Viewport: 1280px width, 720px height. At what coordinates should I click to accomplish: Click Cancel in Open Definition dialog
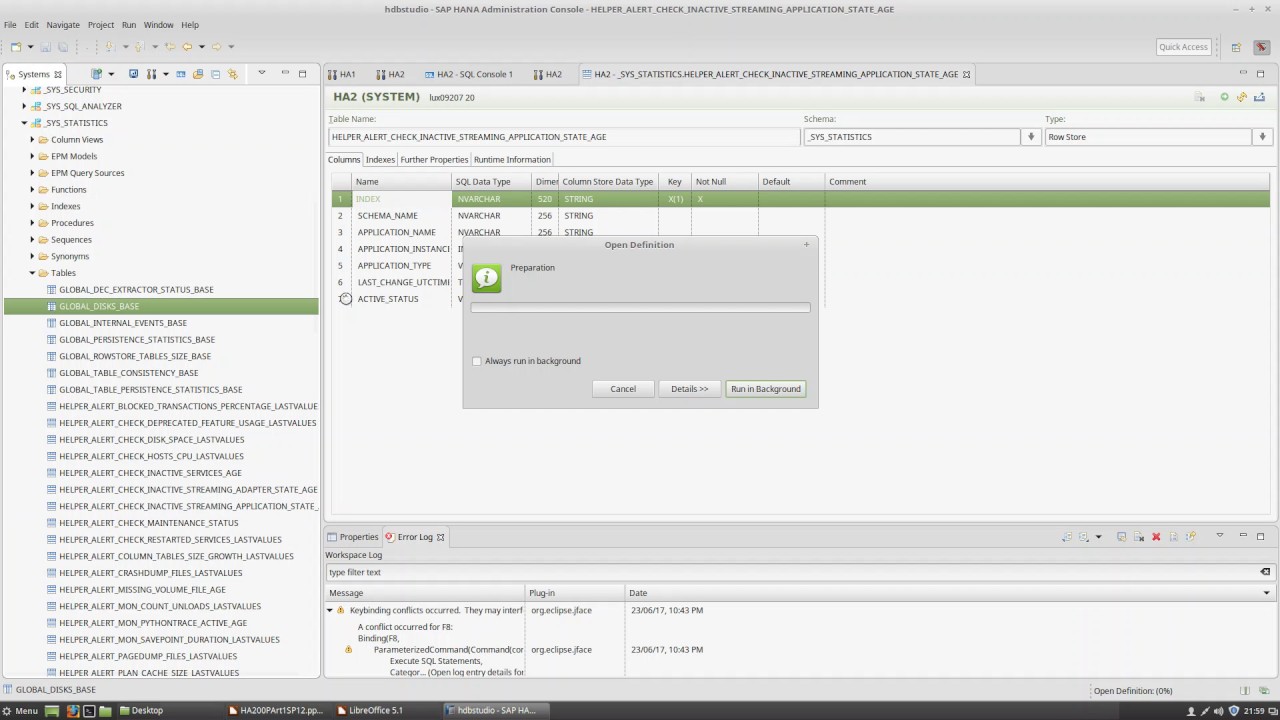pyautogui.click(x=623, y=389)
